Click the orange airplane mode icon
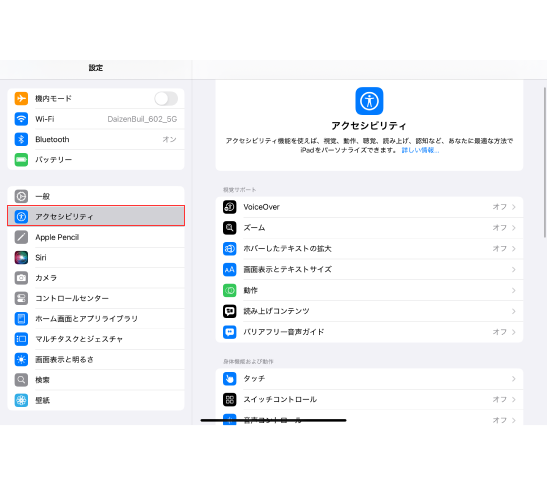The width and height of the screenshot is (547, 500). pyautogui.click(x=21, y=99)
